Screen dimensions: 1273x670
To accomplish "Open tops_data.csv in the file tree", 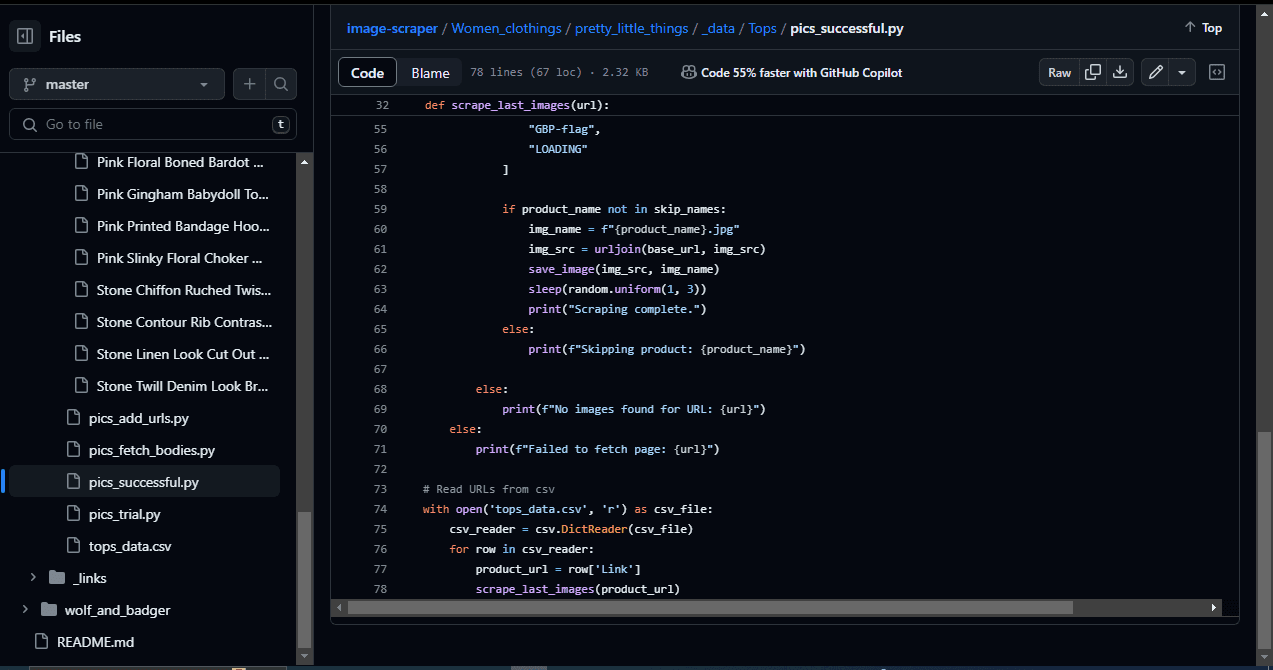I will tap(130, 546).
